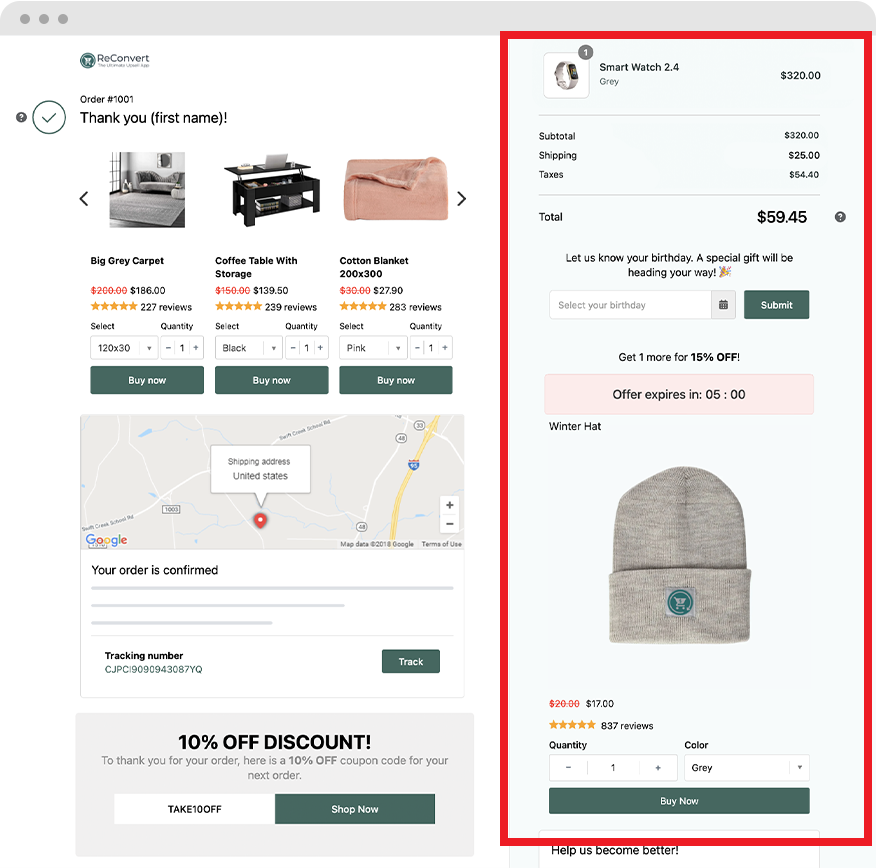Click the Your order is confirmed heading
The height and width of the screenshot is (868, 876).
point(155,570)
